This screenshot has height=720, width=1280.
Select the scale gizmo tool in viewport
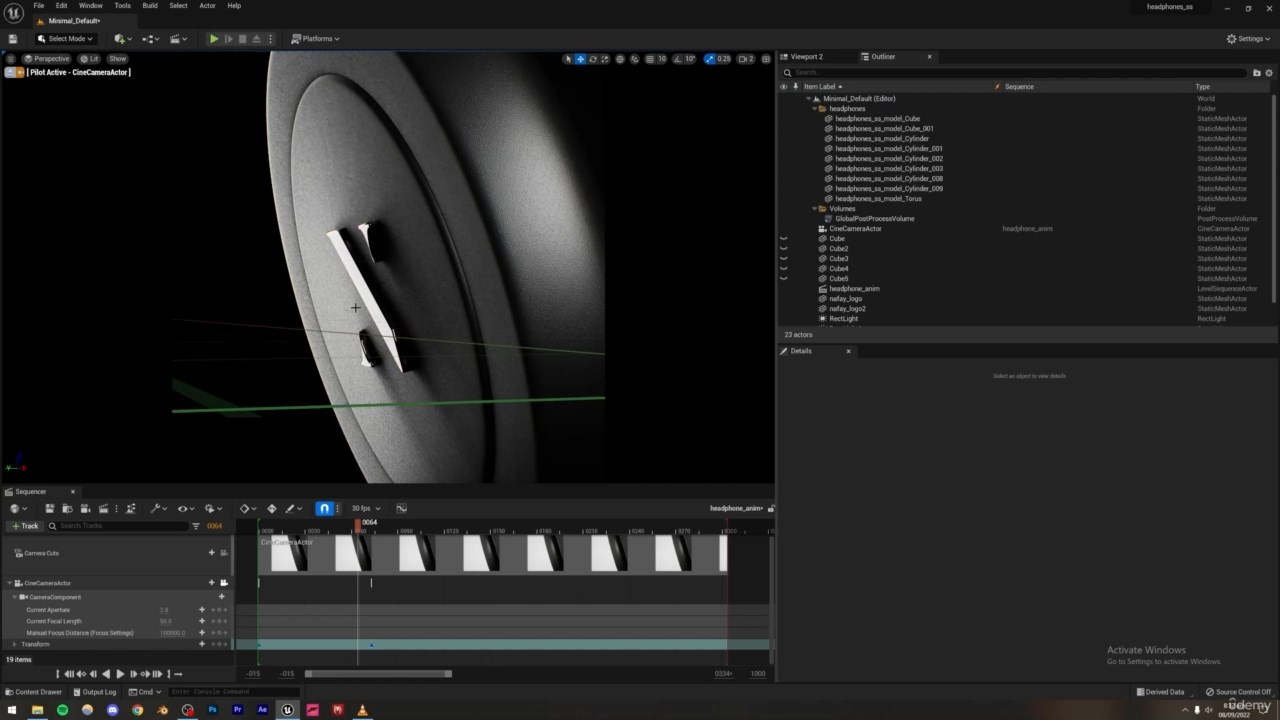[605, 59]
